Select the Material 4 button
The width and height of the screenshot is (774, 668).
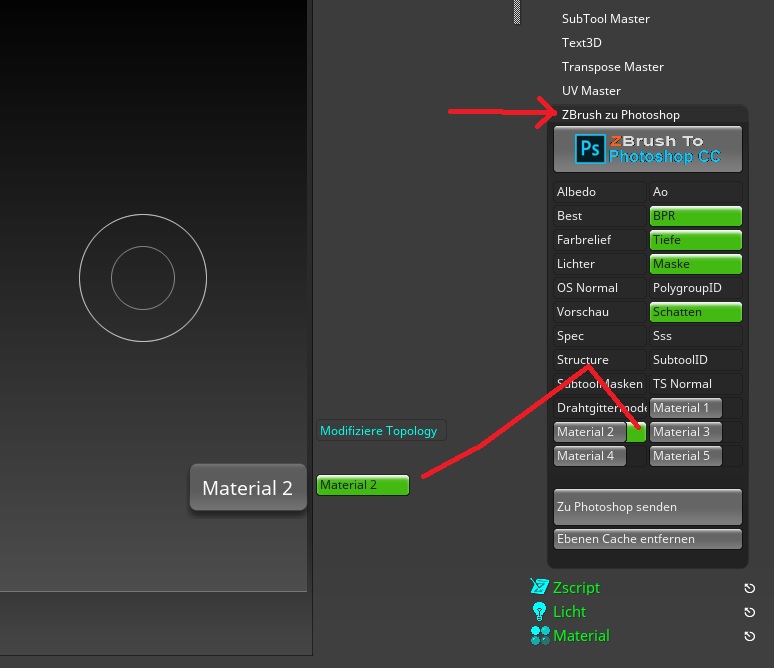pyautogui.click(x=590, y=456)
